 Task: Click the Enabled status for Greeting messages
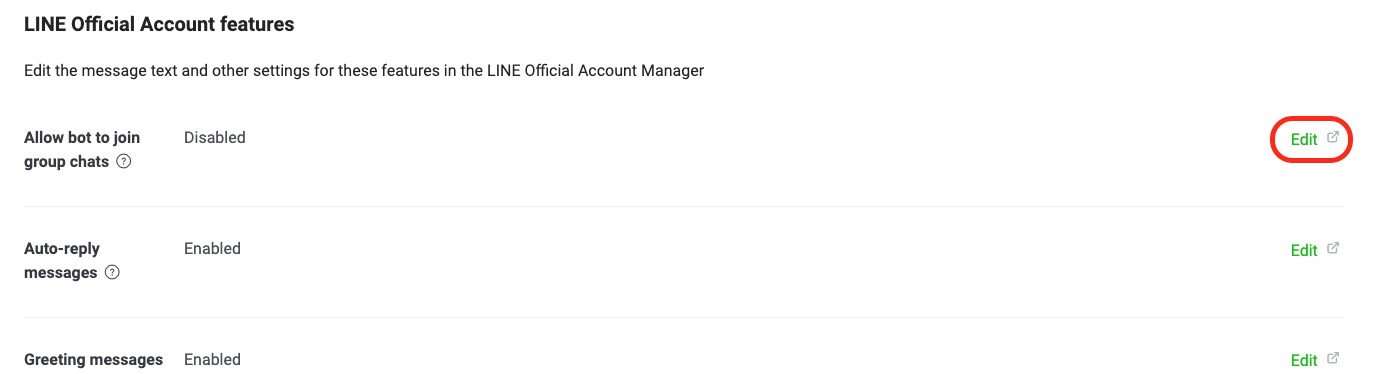click(212, 360)
